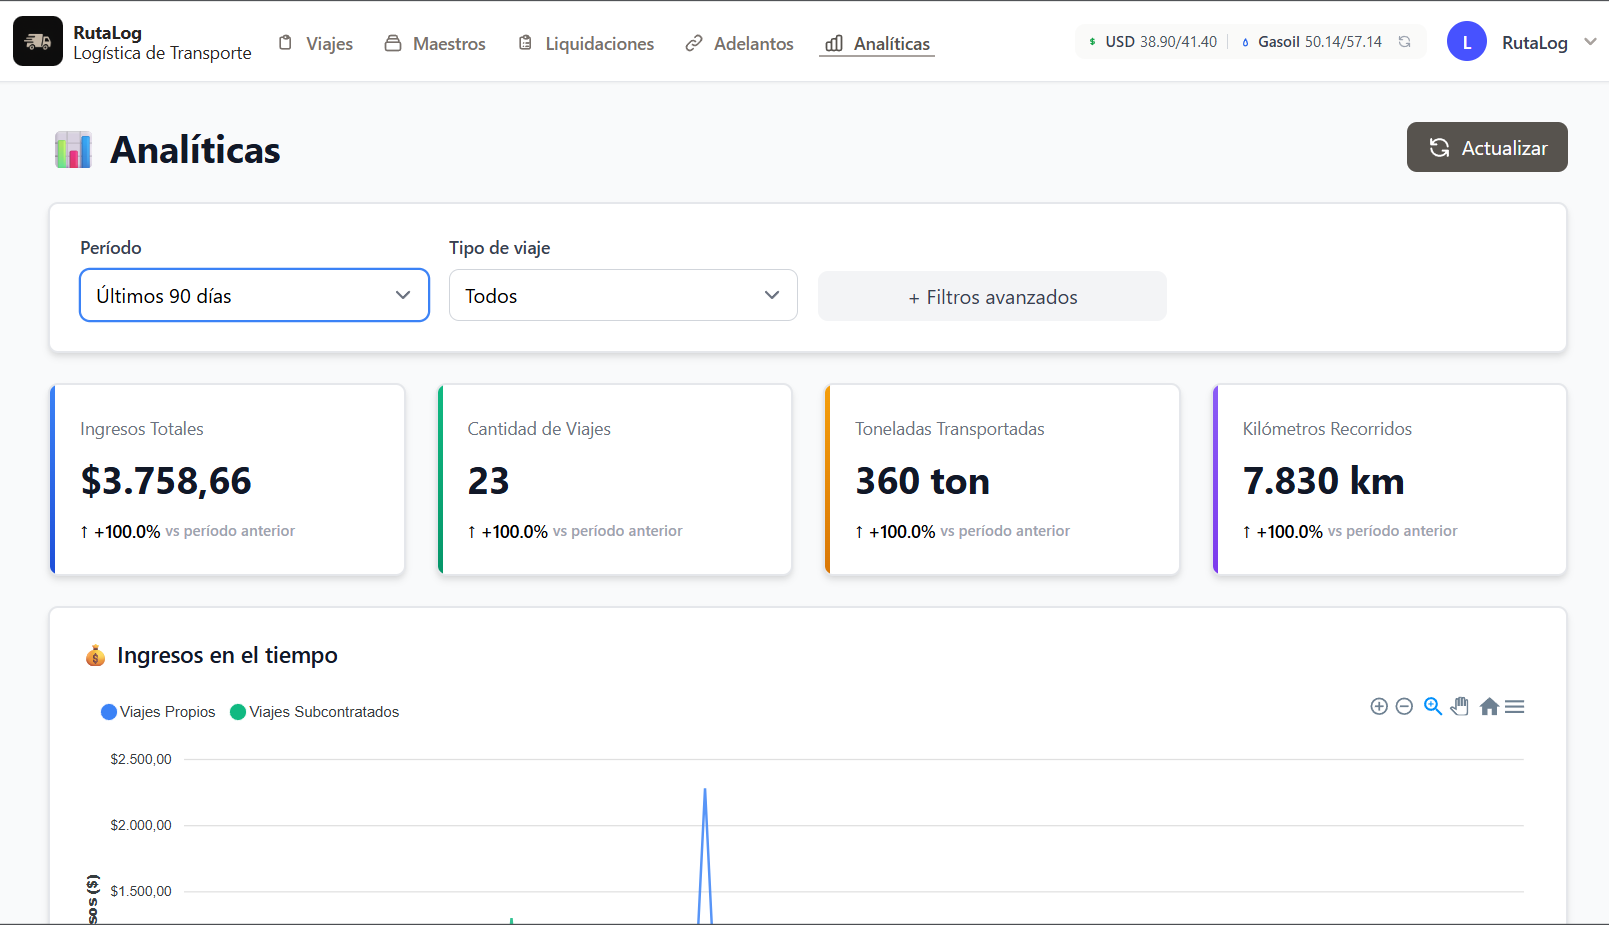Click the USD 38.90/41.40 rate indicator
This screenshot has width=1609, height=925.
click(1152, 42)
